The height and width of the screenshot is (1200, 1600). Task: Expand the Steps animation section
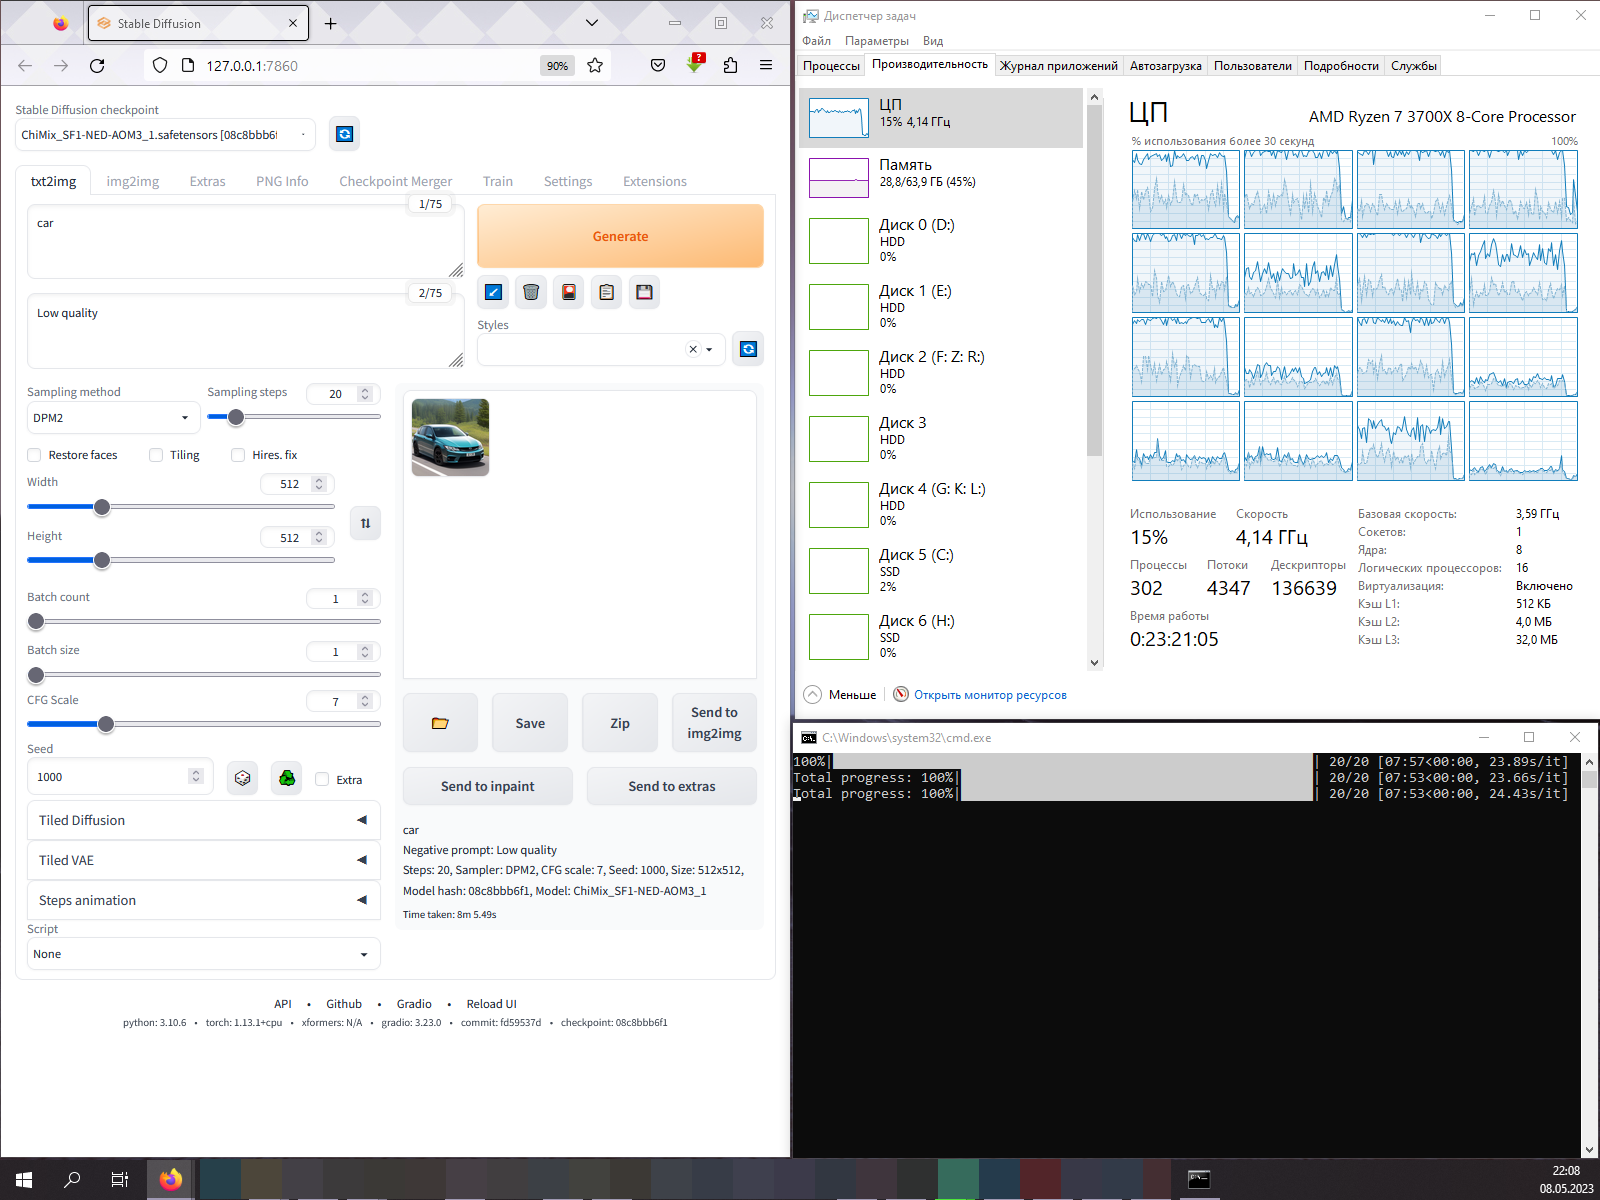pyautogui.click(x=203, y=900)
